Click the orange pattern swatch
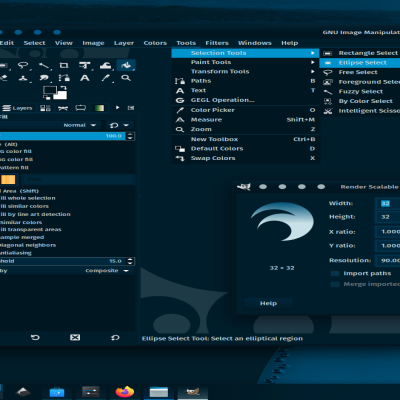This screenshot has width=400, height=400. coord(8,180)
